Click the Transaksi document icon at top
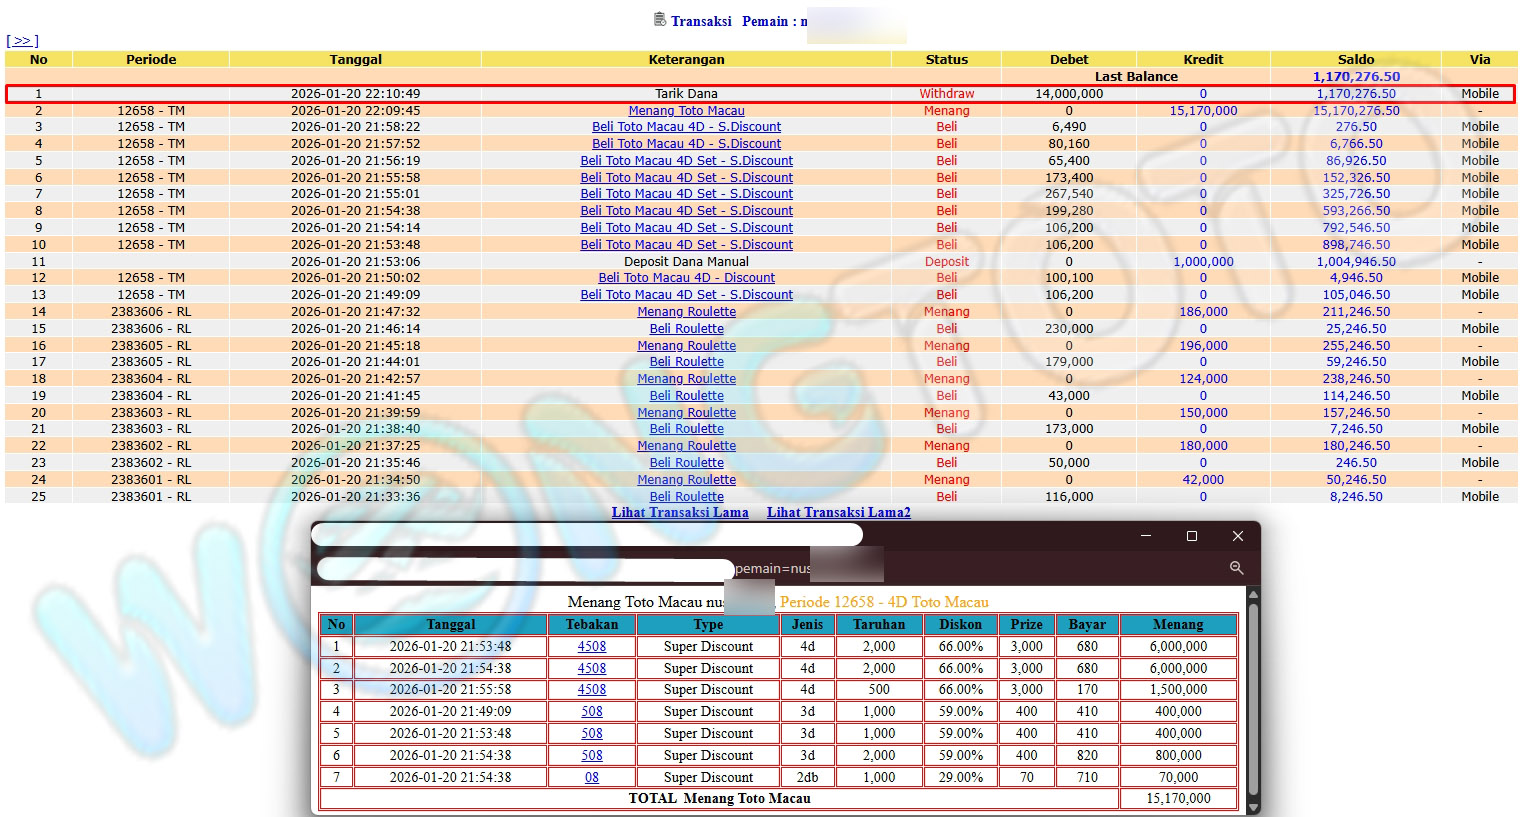This screenshot has width=1523, height=817. [659, 20]
